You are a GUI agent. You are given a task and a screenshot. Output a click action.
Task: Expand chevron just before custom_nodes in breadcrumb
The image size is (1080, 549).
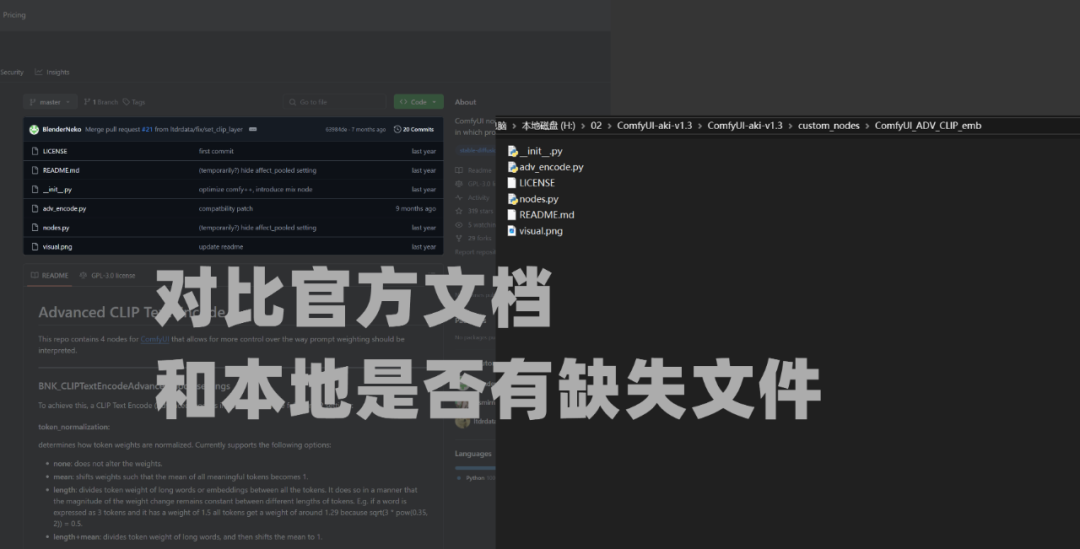[790, 125]
